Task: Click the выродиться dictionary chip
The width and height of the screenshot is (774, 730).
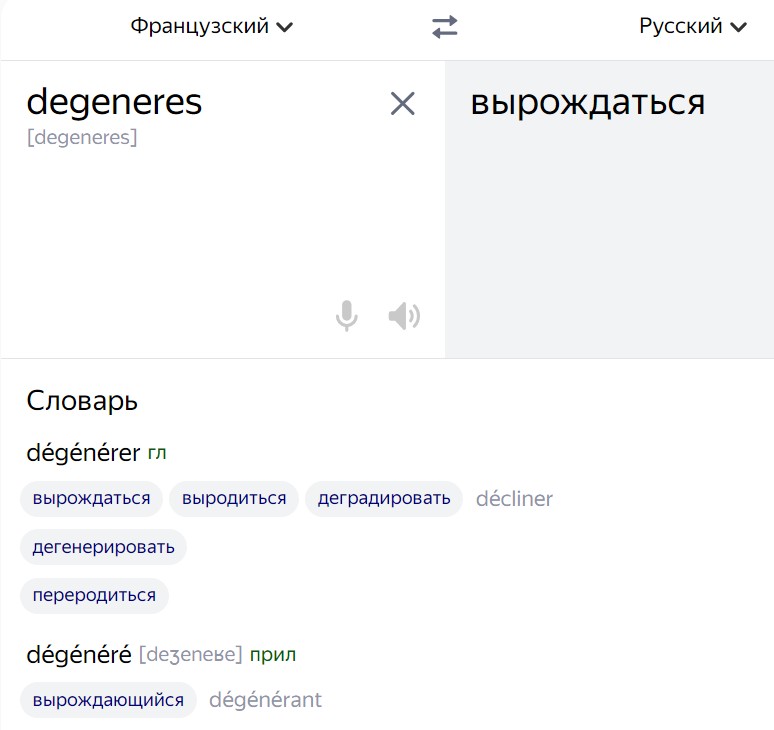Action: 234,499
